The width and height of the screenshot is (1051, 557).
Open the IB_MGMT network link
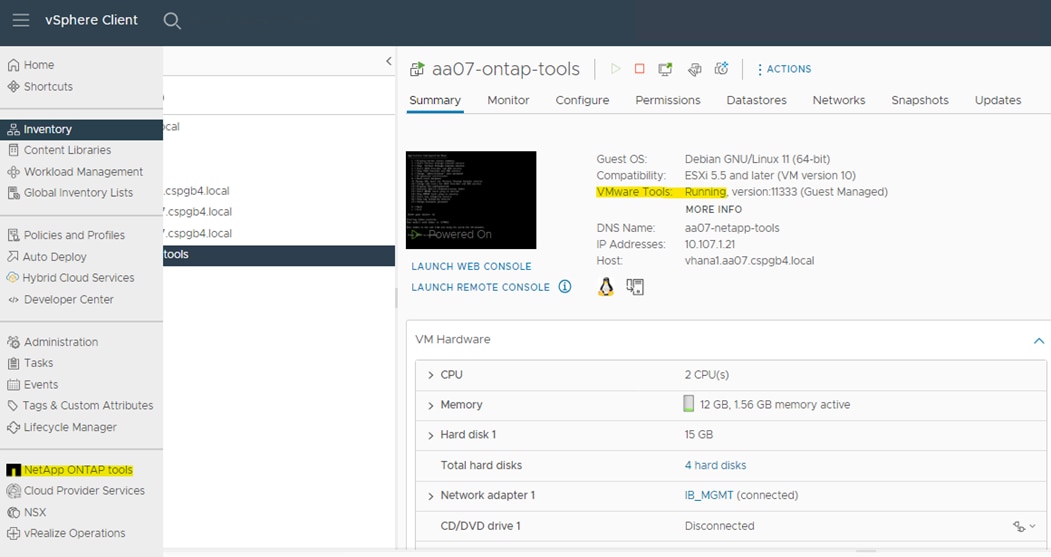tap(708, 495)
